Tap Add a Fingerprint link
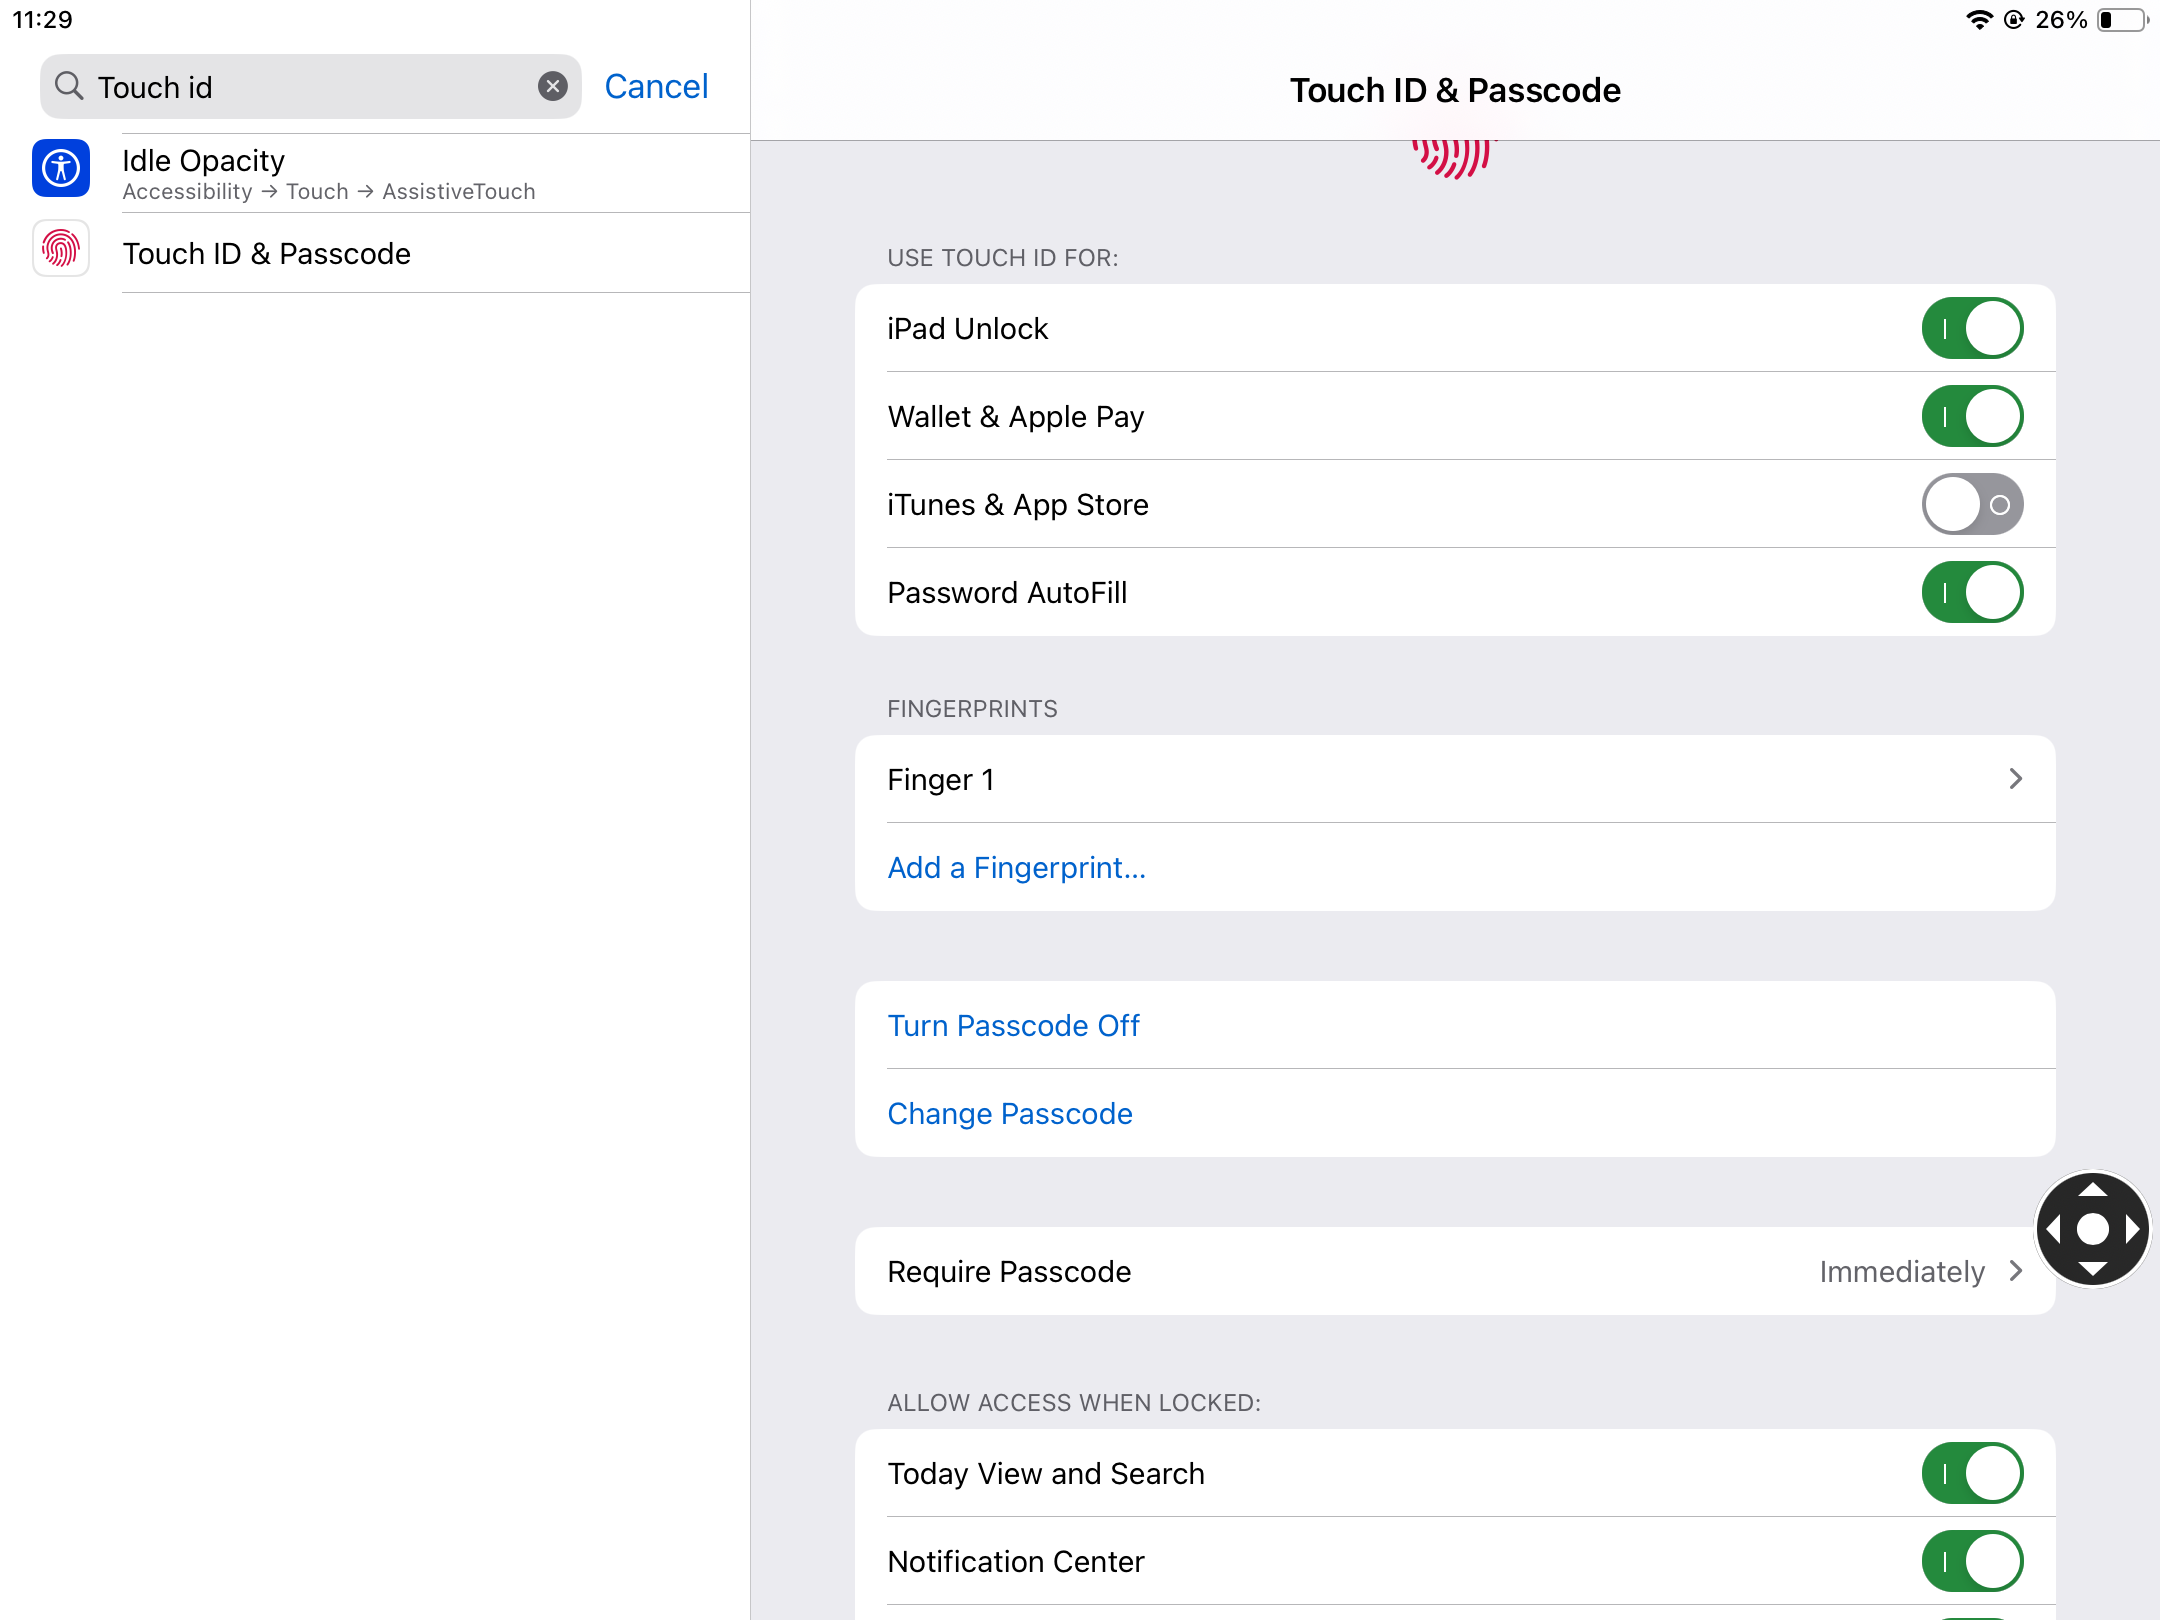Viewport: 2160px width, 1620px height. tap(1016, 867)
